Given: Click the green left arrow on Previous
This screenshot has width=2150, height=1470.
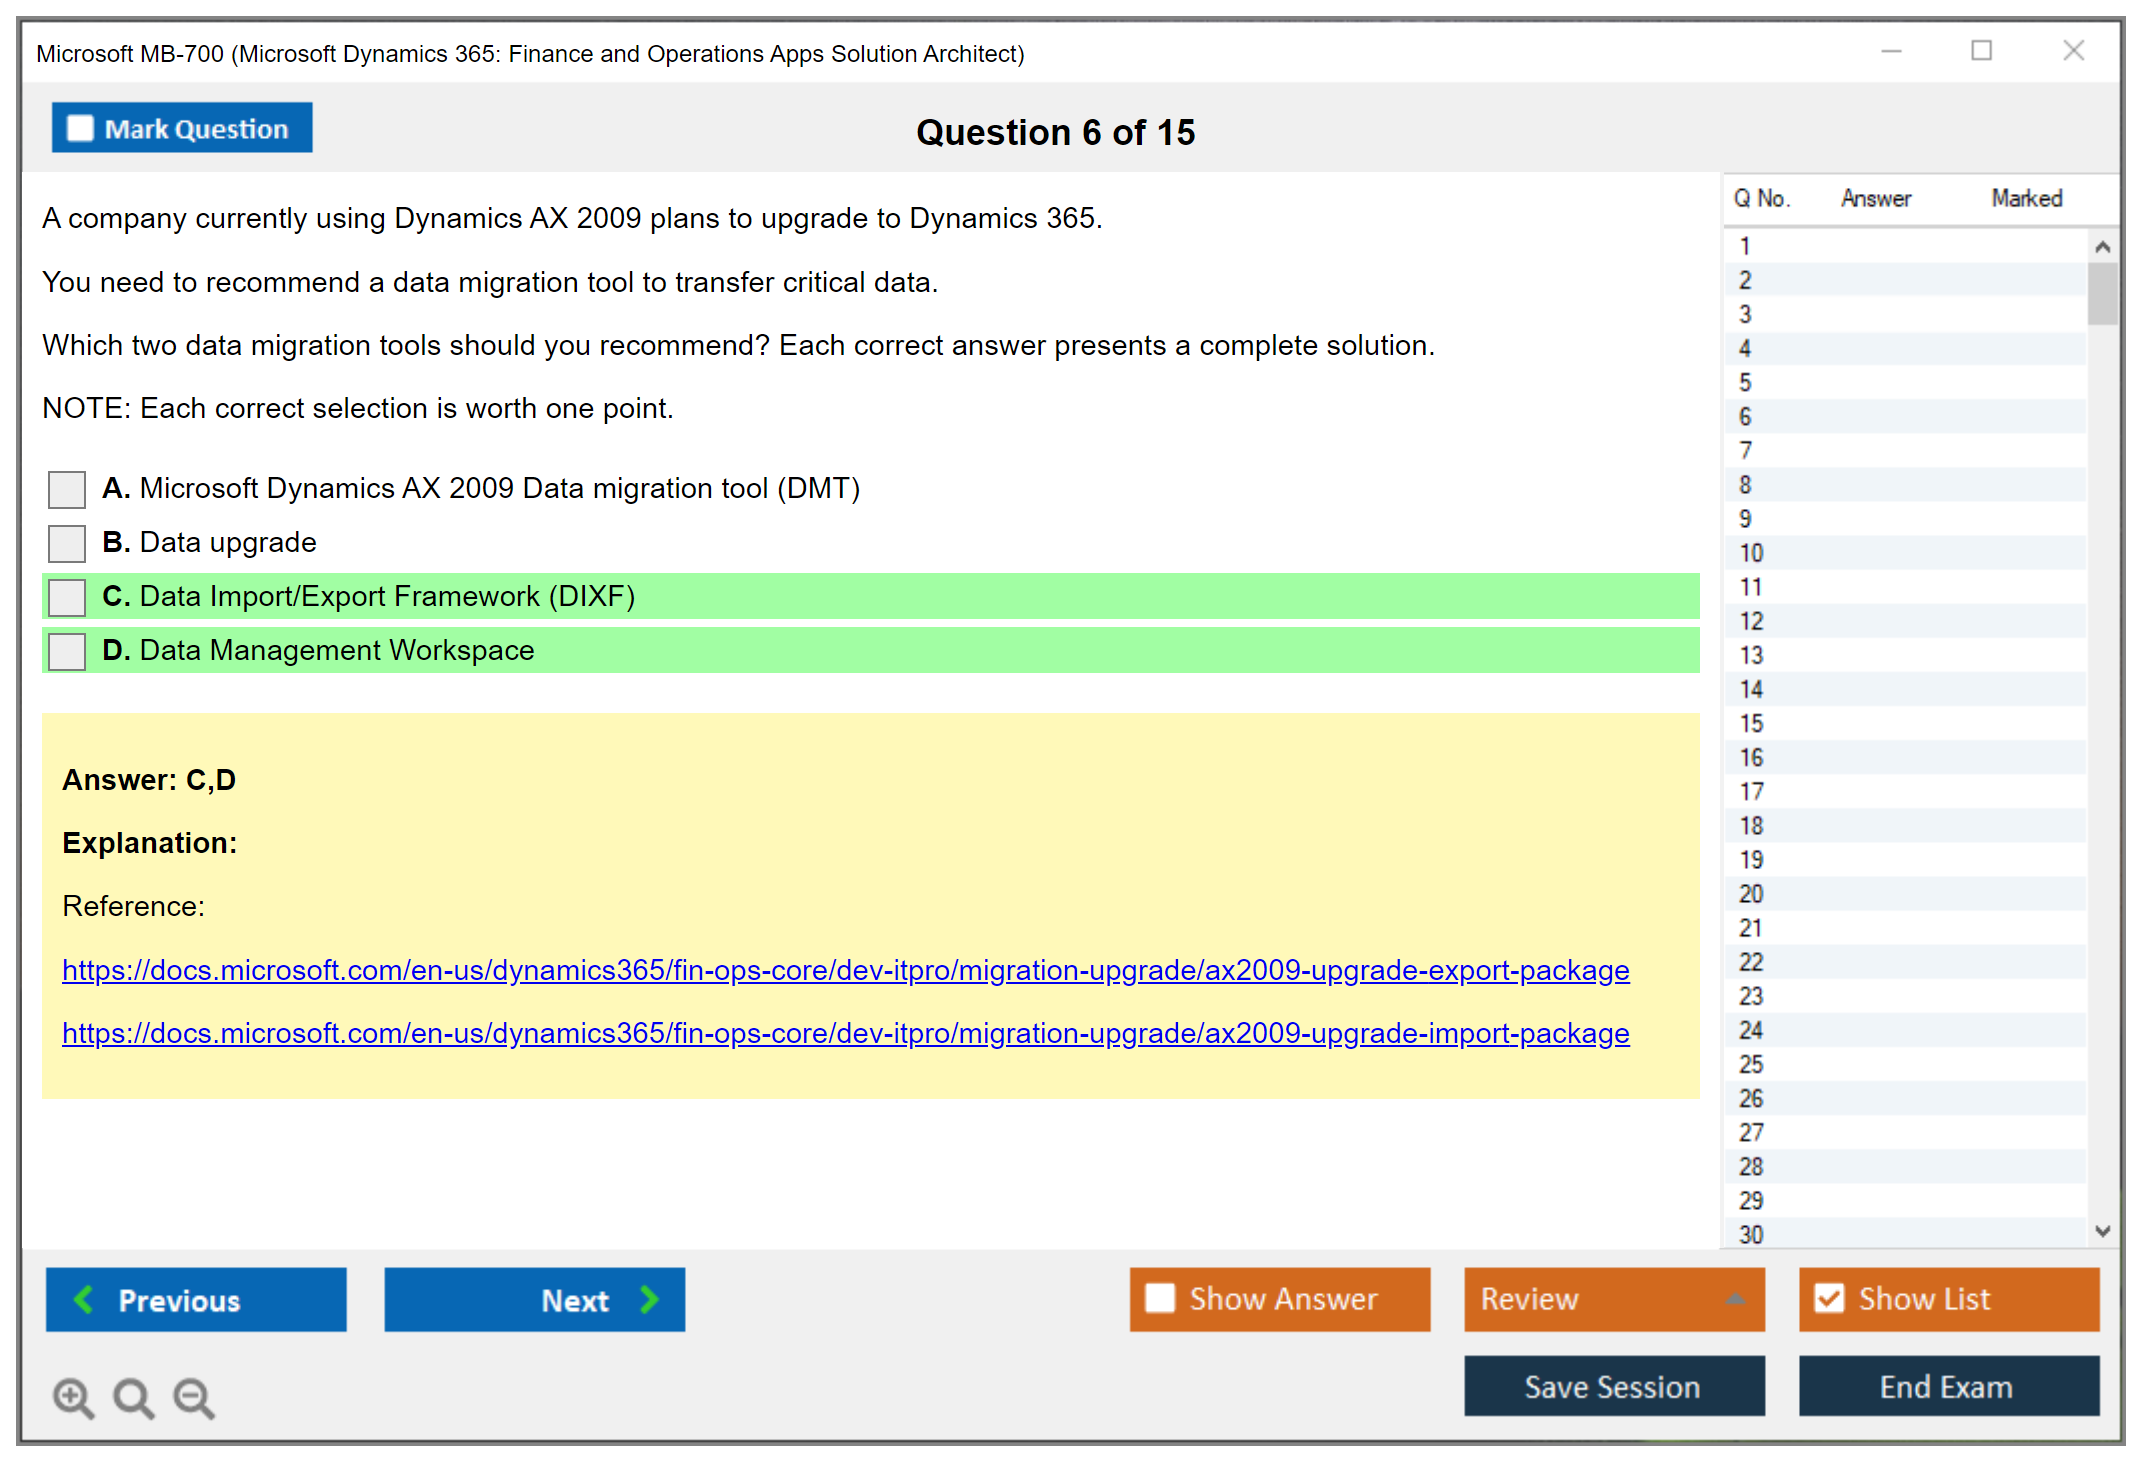Looking at the screenshot, I should [84, 1299].
